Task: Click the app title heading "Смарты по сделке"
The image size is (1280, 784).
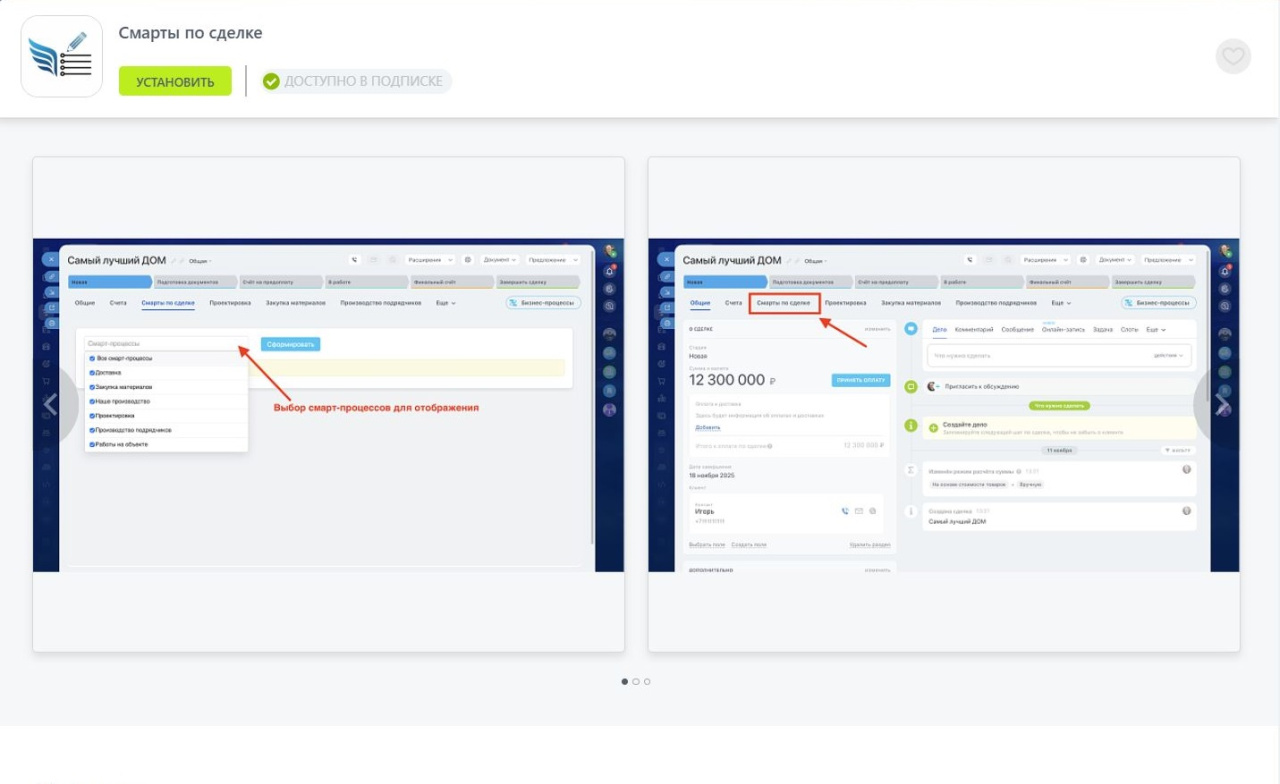Action: click(190, 33)
